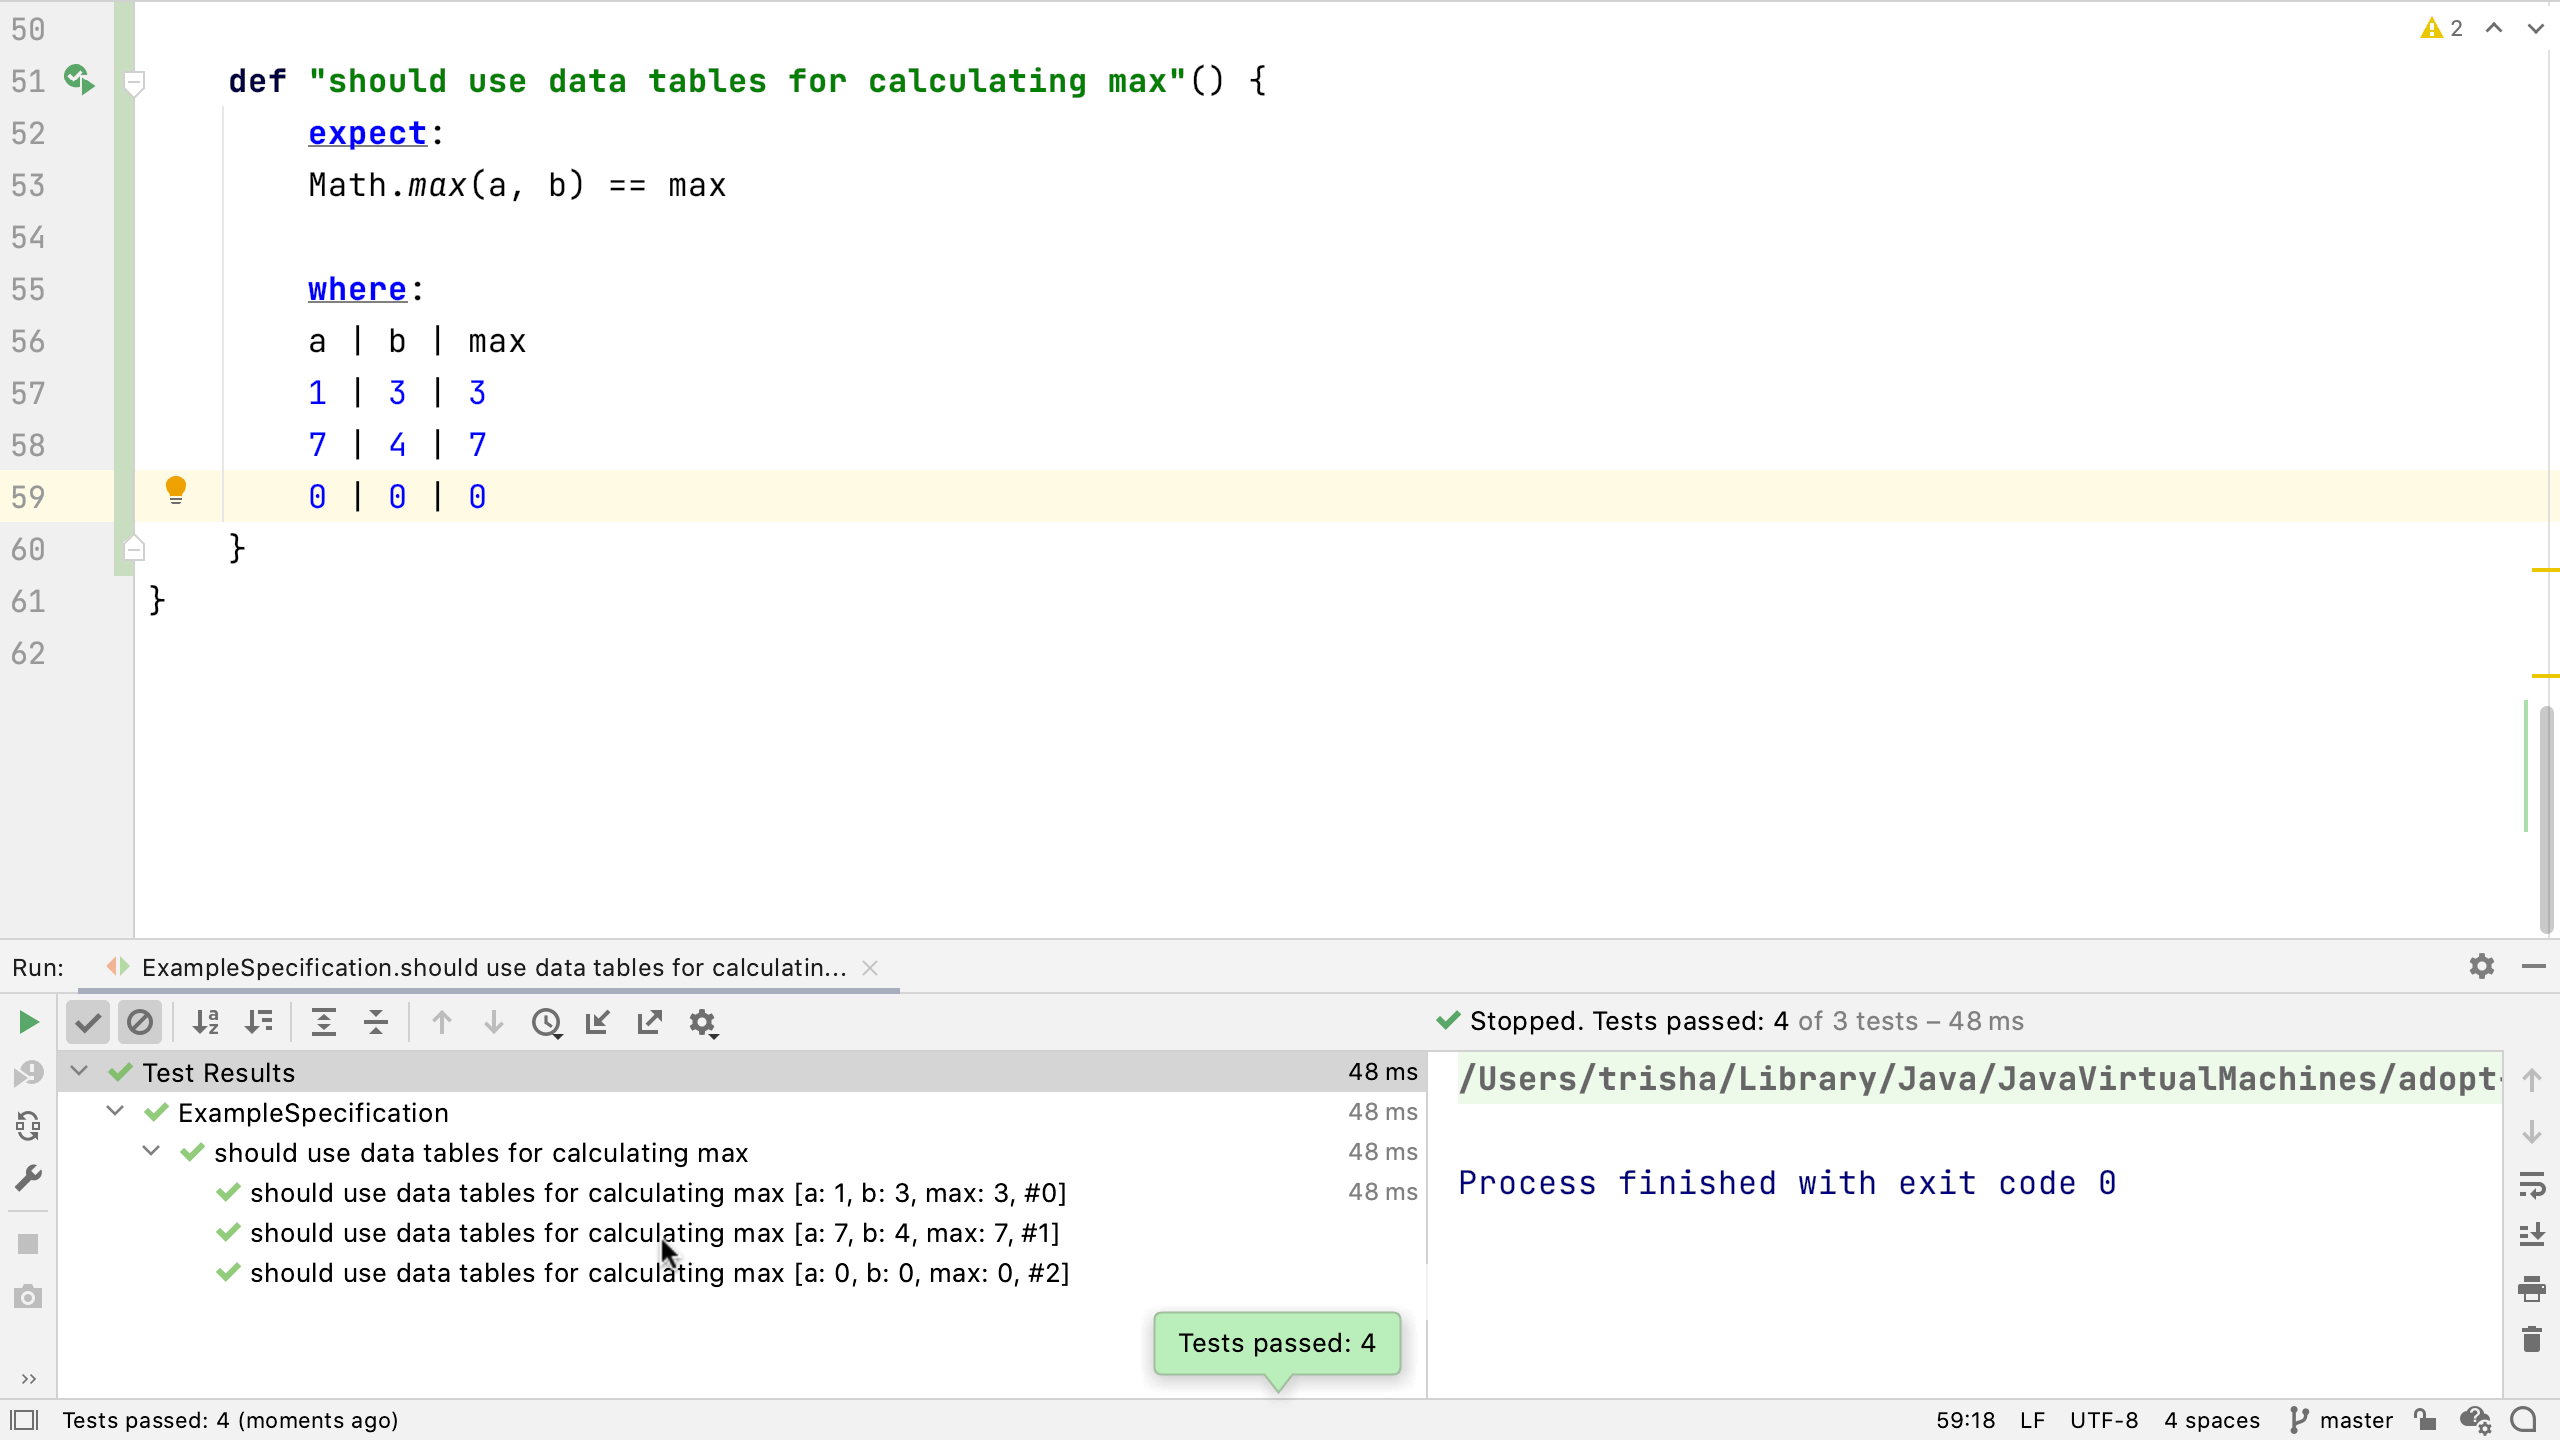Image resolution: width=2560 pixels, height=1440 pixels.
Task: Collapse 'should use data tables' test node
Action: [151, 1151]
